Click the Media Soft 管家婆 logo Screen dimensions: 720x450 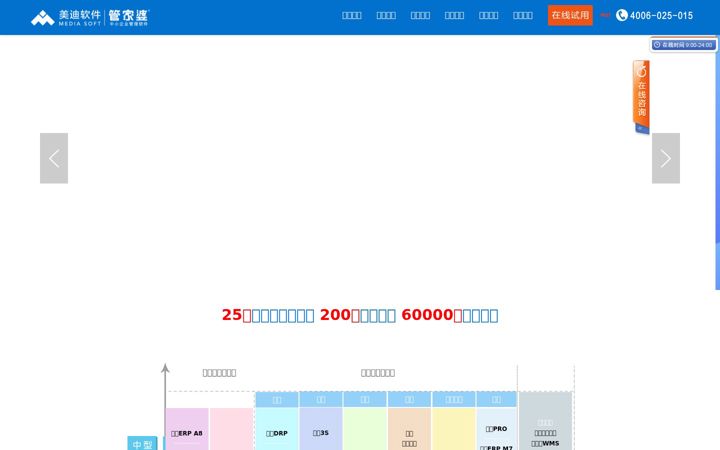pos(90,17)
